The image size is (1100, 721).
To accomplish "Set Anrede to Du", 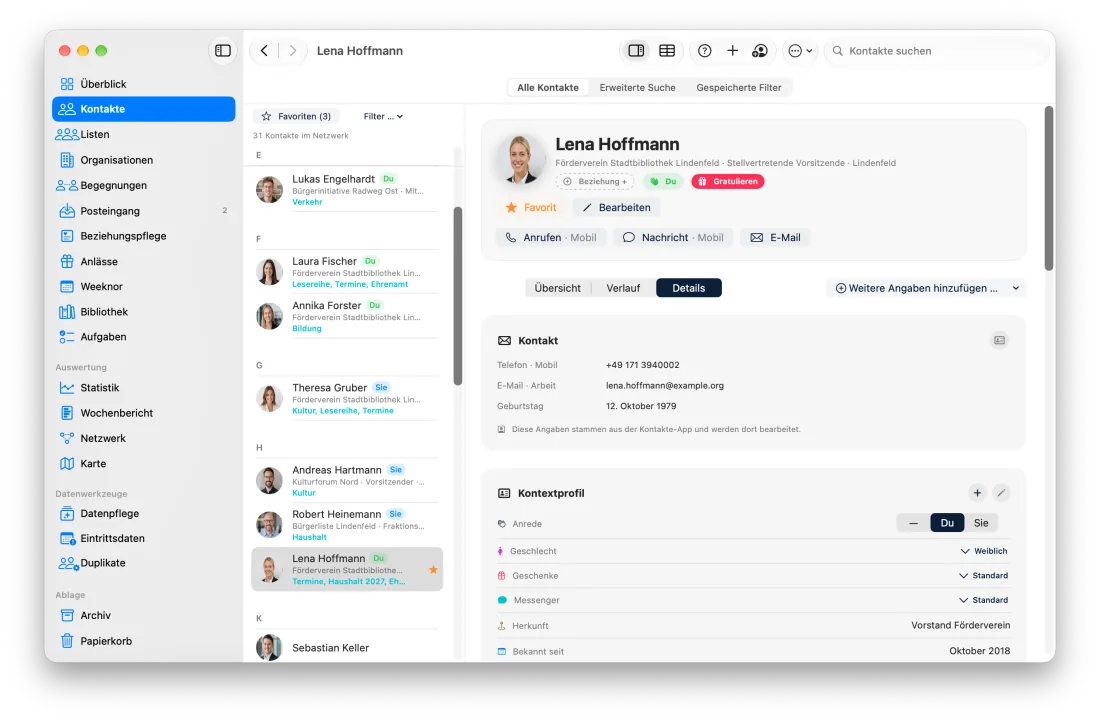I will [947, 523].
